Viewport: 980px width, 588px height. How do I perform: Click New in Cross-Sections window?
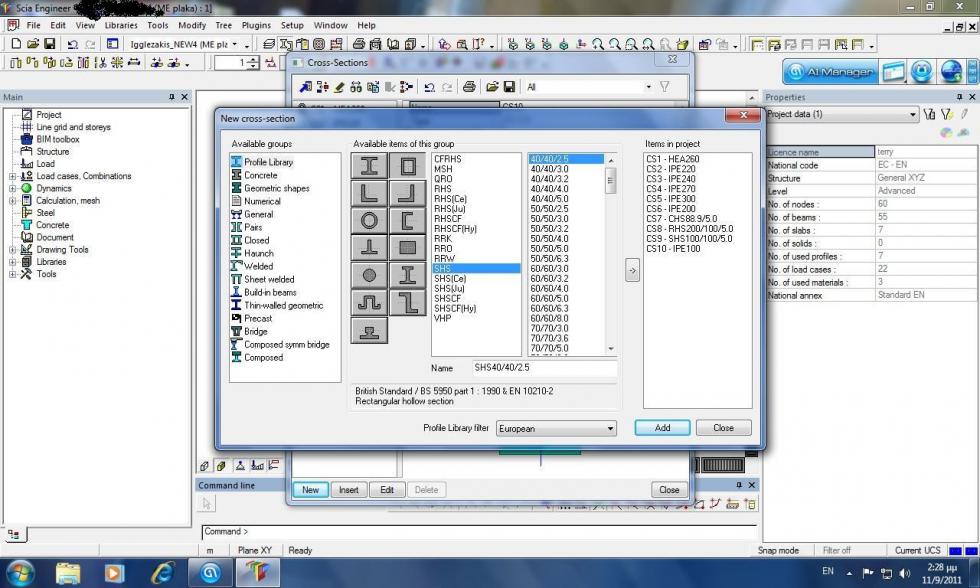tap(311, 490)
